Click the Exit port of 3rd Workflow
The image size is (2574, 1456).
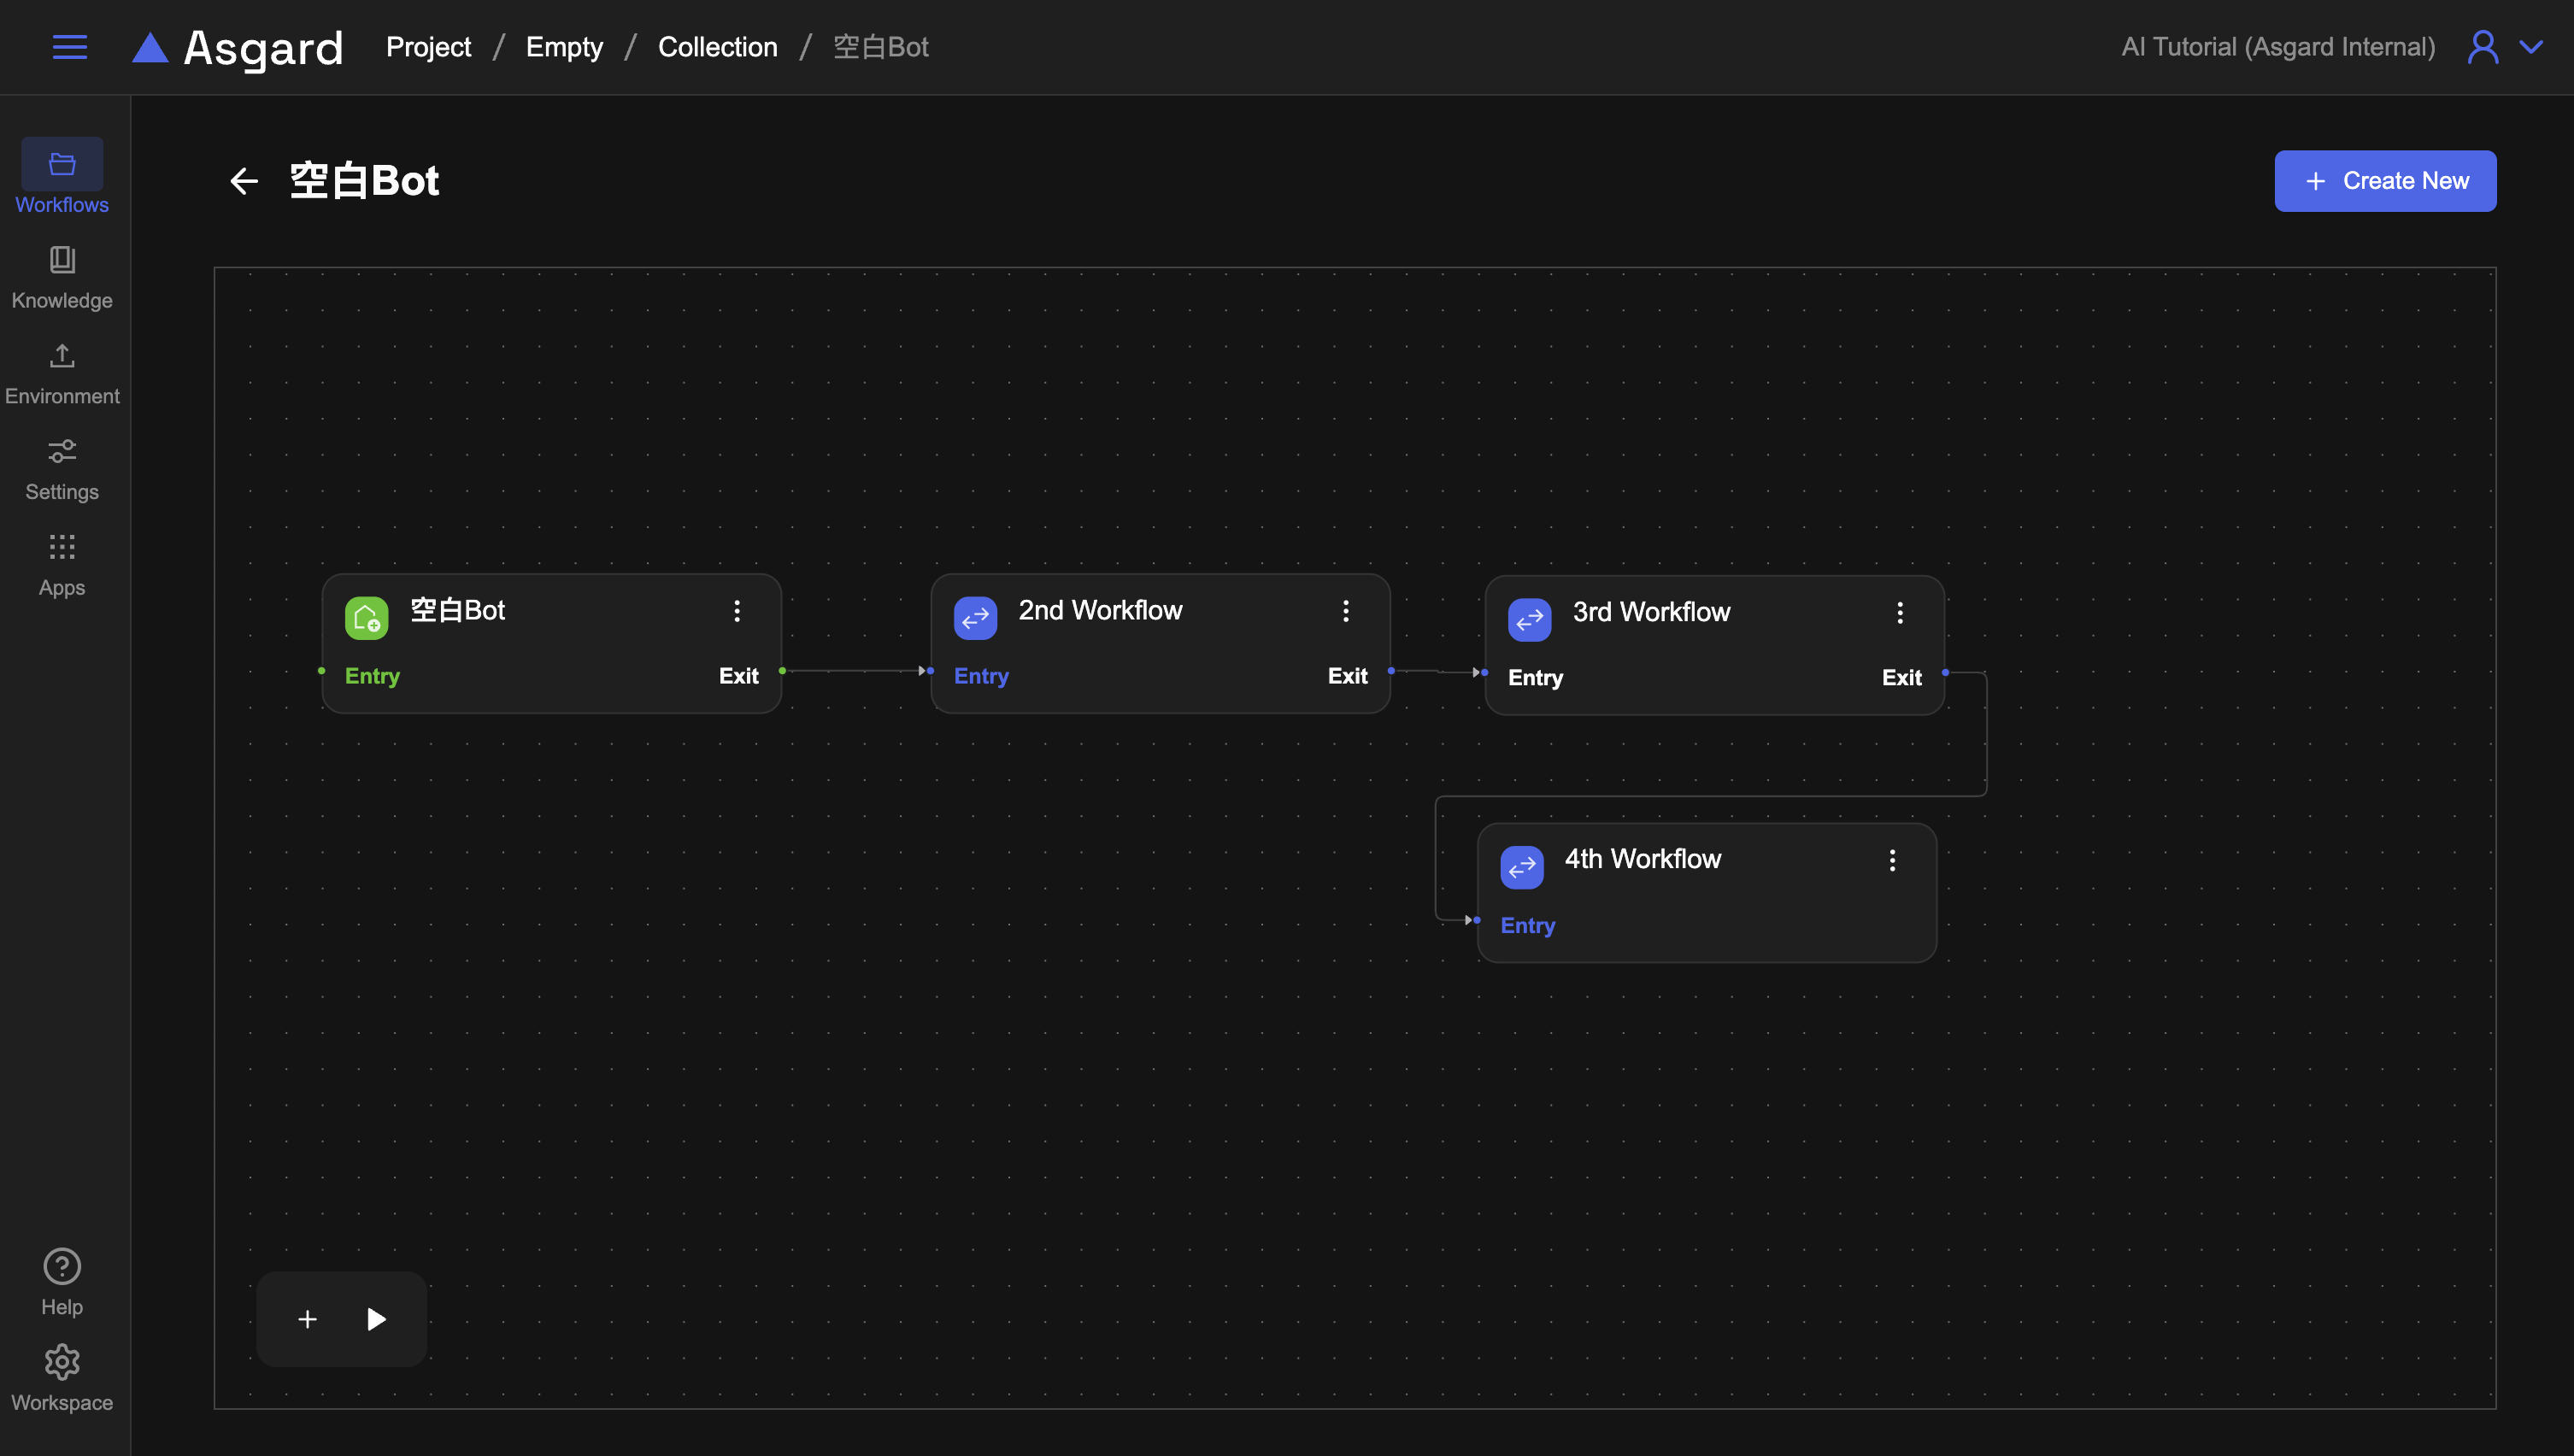(1943, 673)
